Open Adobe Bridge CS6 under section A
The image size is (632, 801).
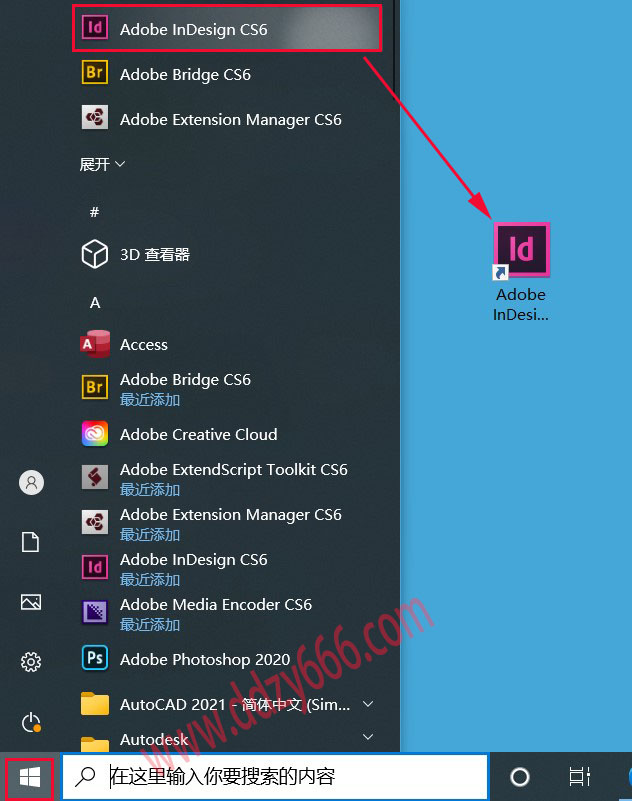coord(227,388)
